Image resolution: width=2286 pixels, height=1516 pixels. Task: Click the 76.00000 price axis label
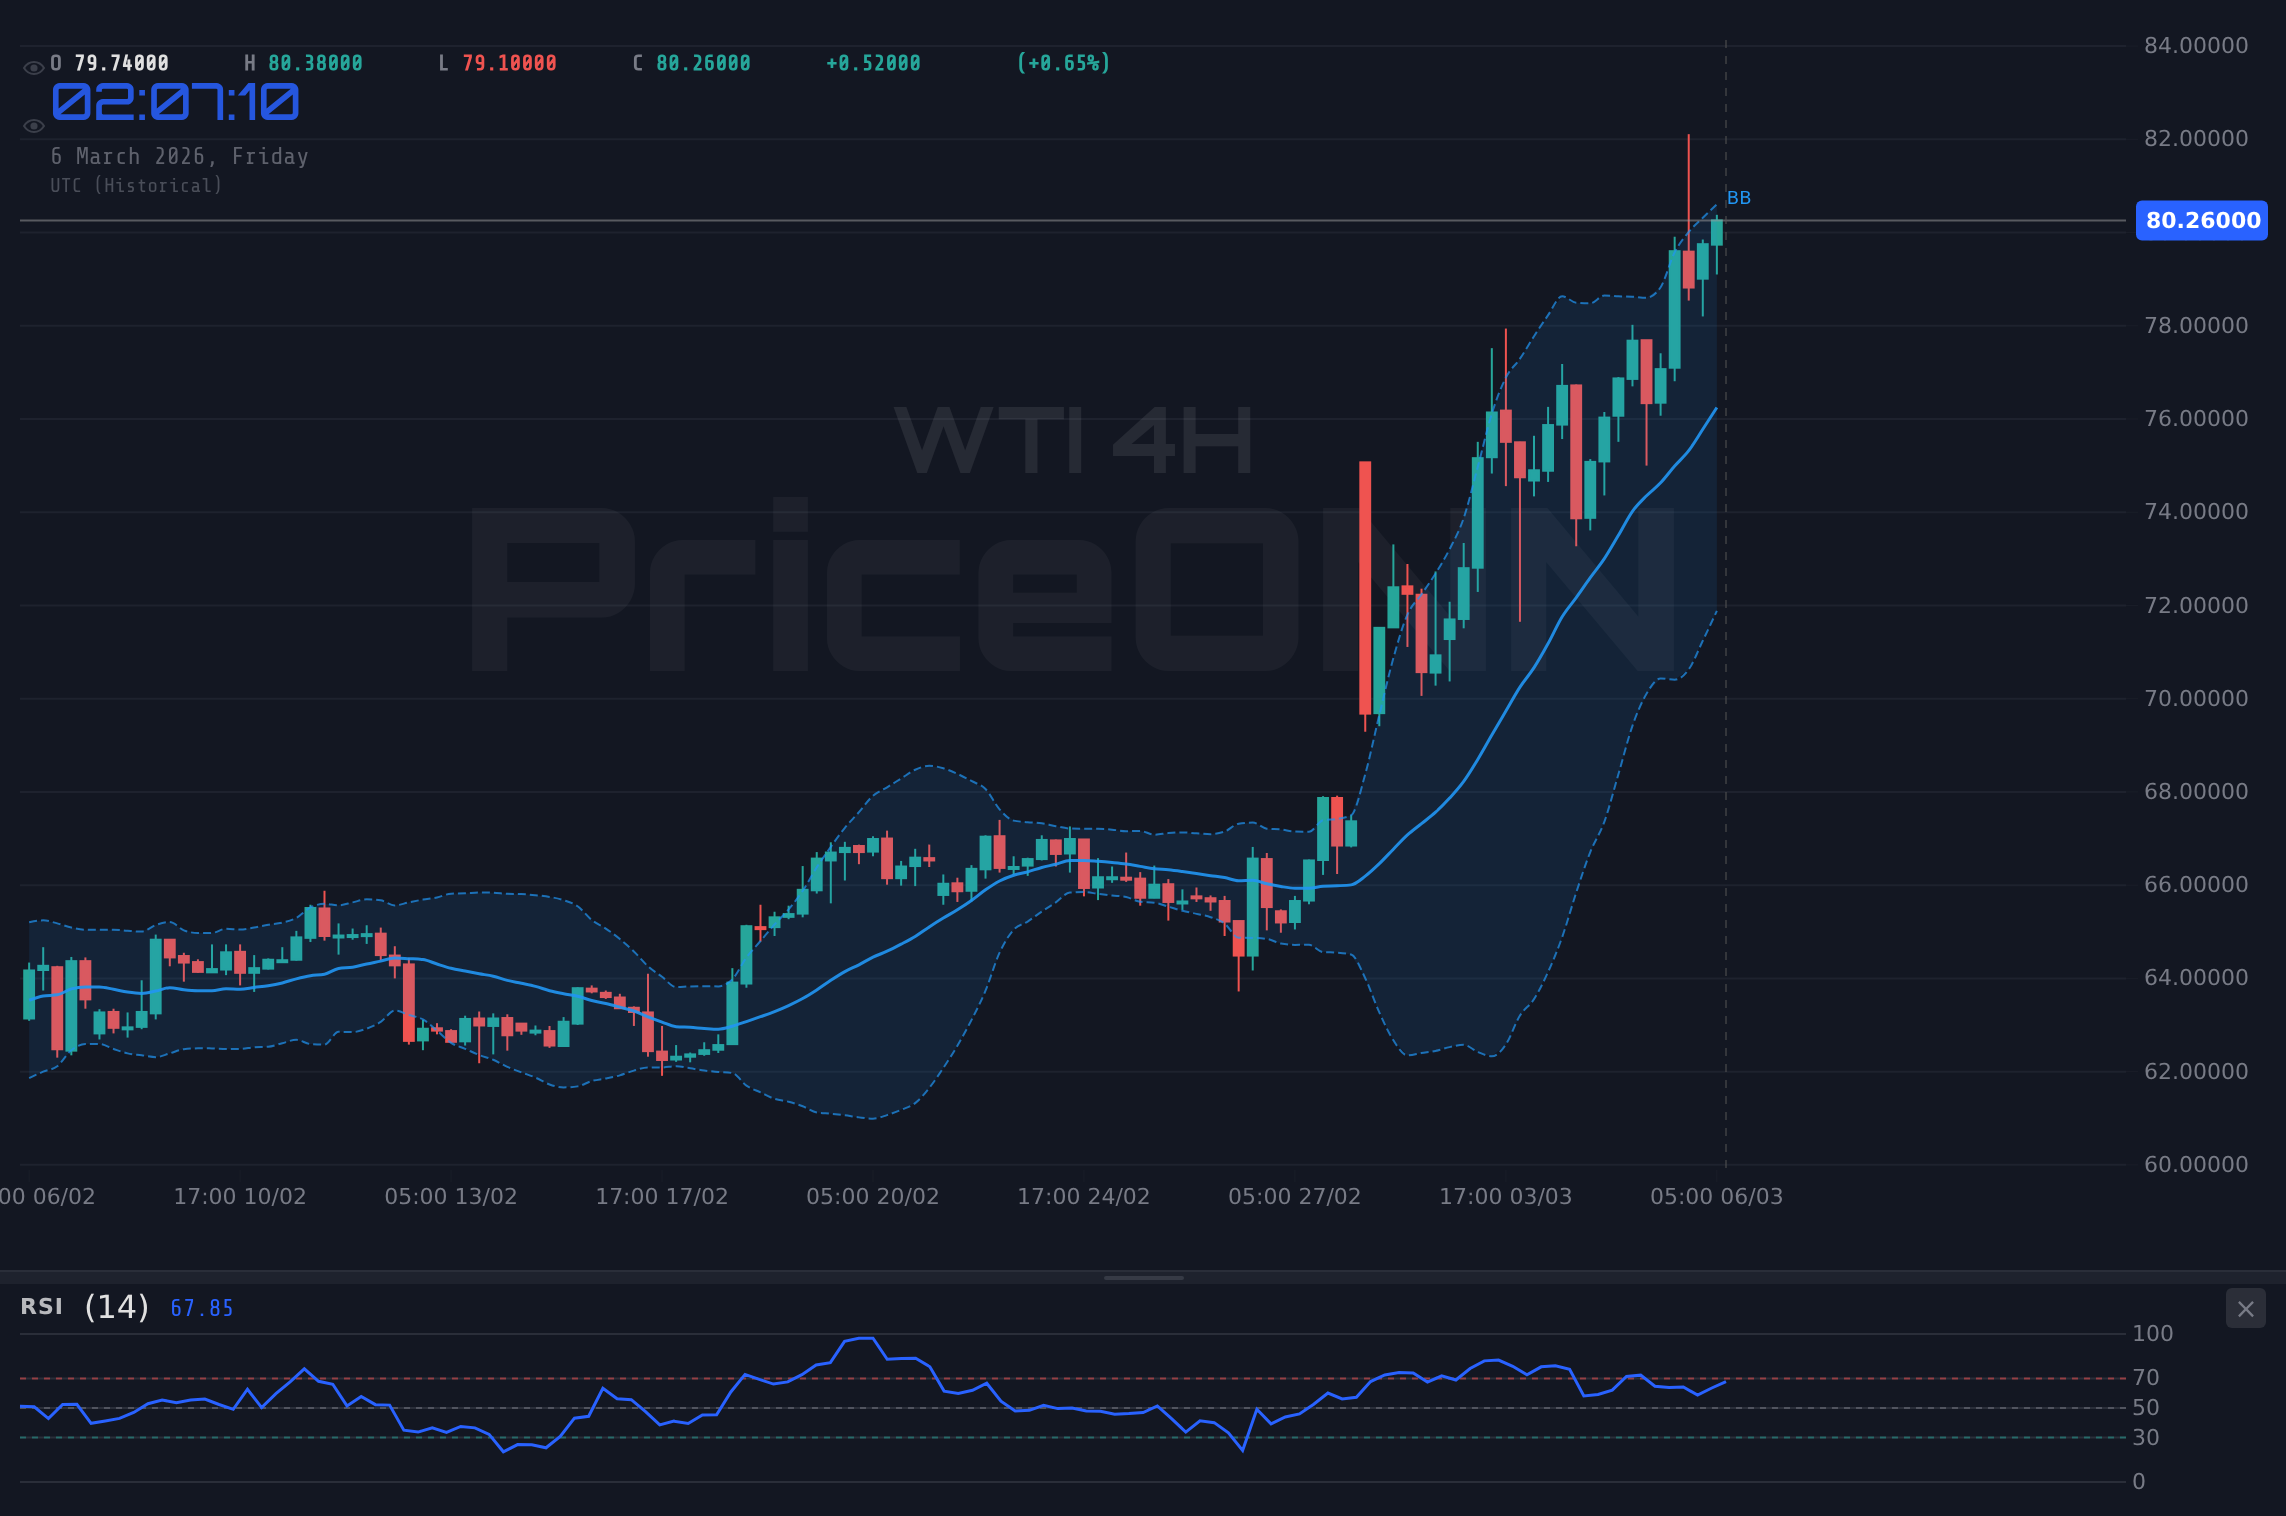pos(2196,419)
